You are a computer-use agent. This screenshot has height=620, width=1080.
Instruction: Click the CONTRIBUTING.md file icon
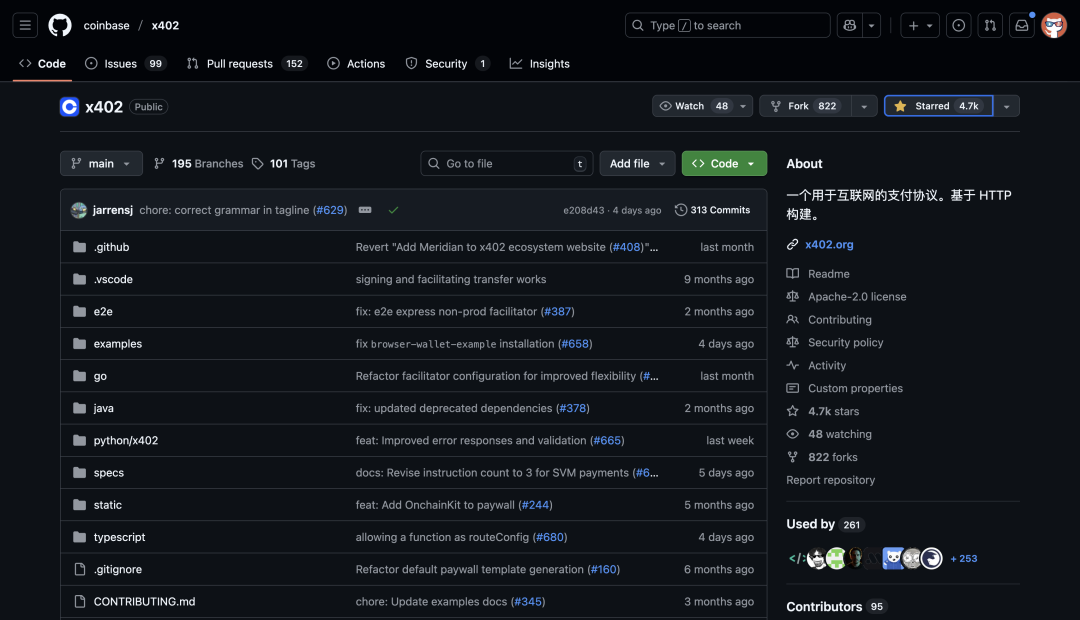coord(80,601)
